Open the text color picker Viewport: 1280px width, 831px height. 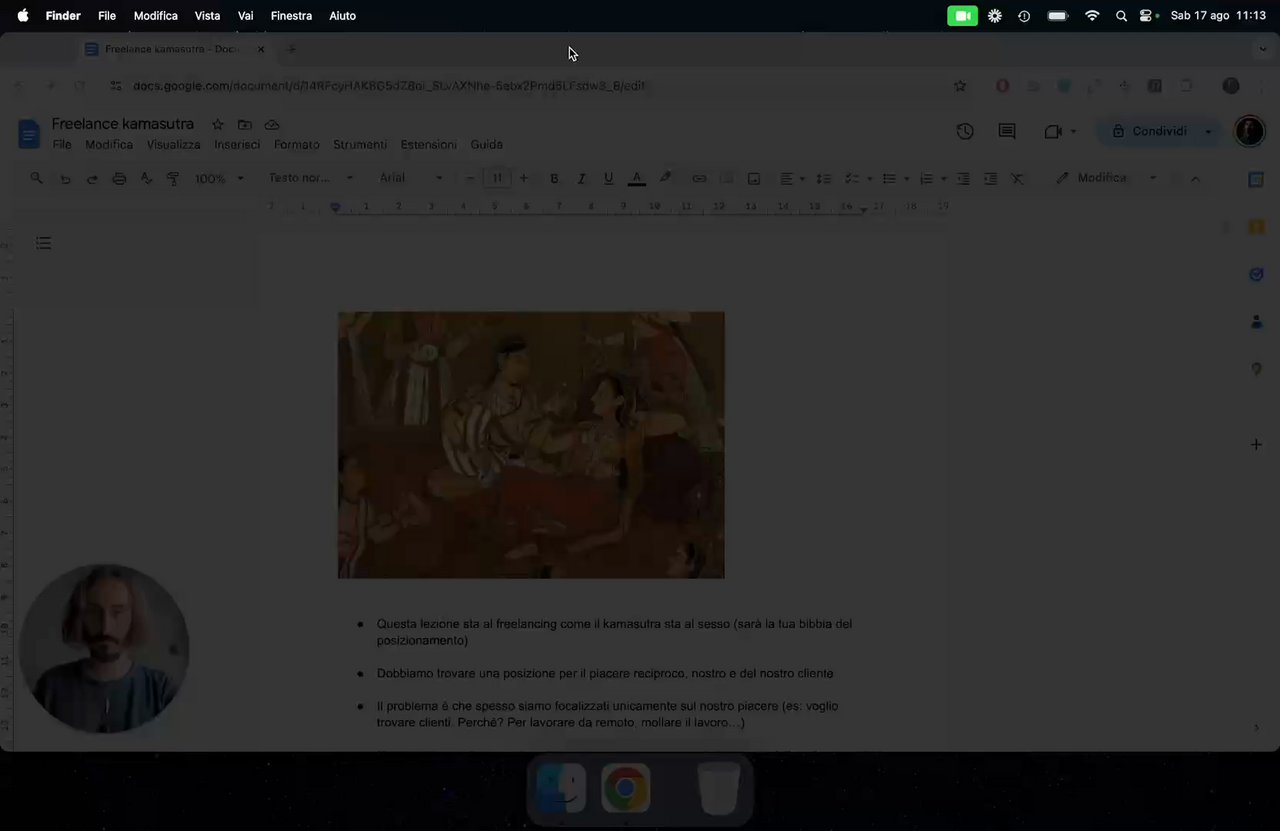637,178
